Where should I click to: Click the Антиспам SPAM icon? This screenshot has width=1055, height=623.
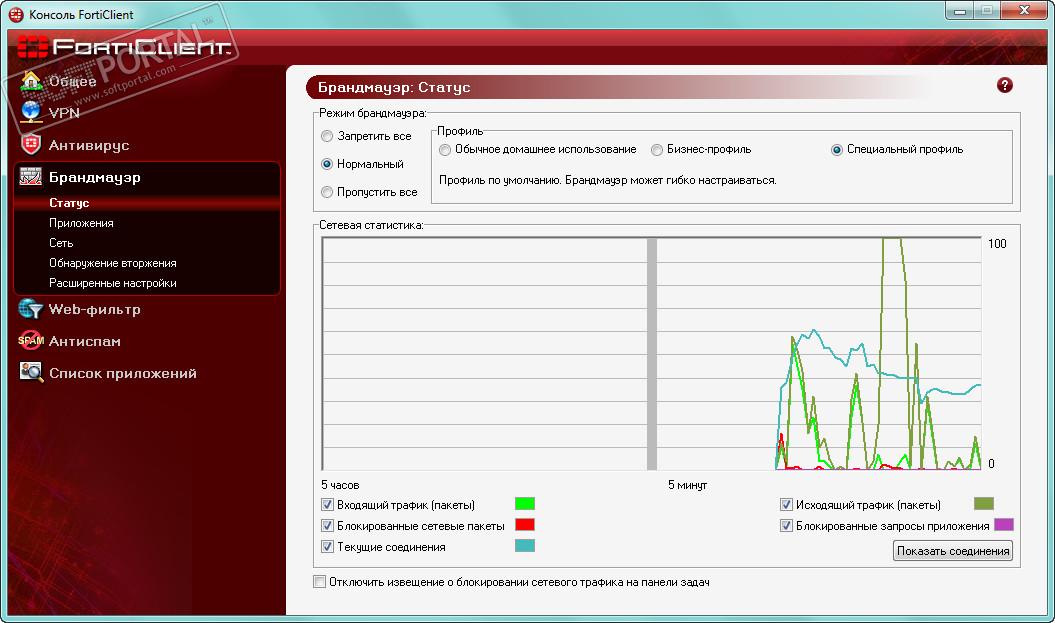tap(31, 340)
